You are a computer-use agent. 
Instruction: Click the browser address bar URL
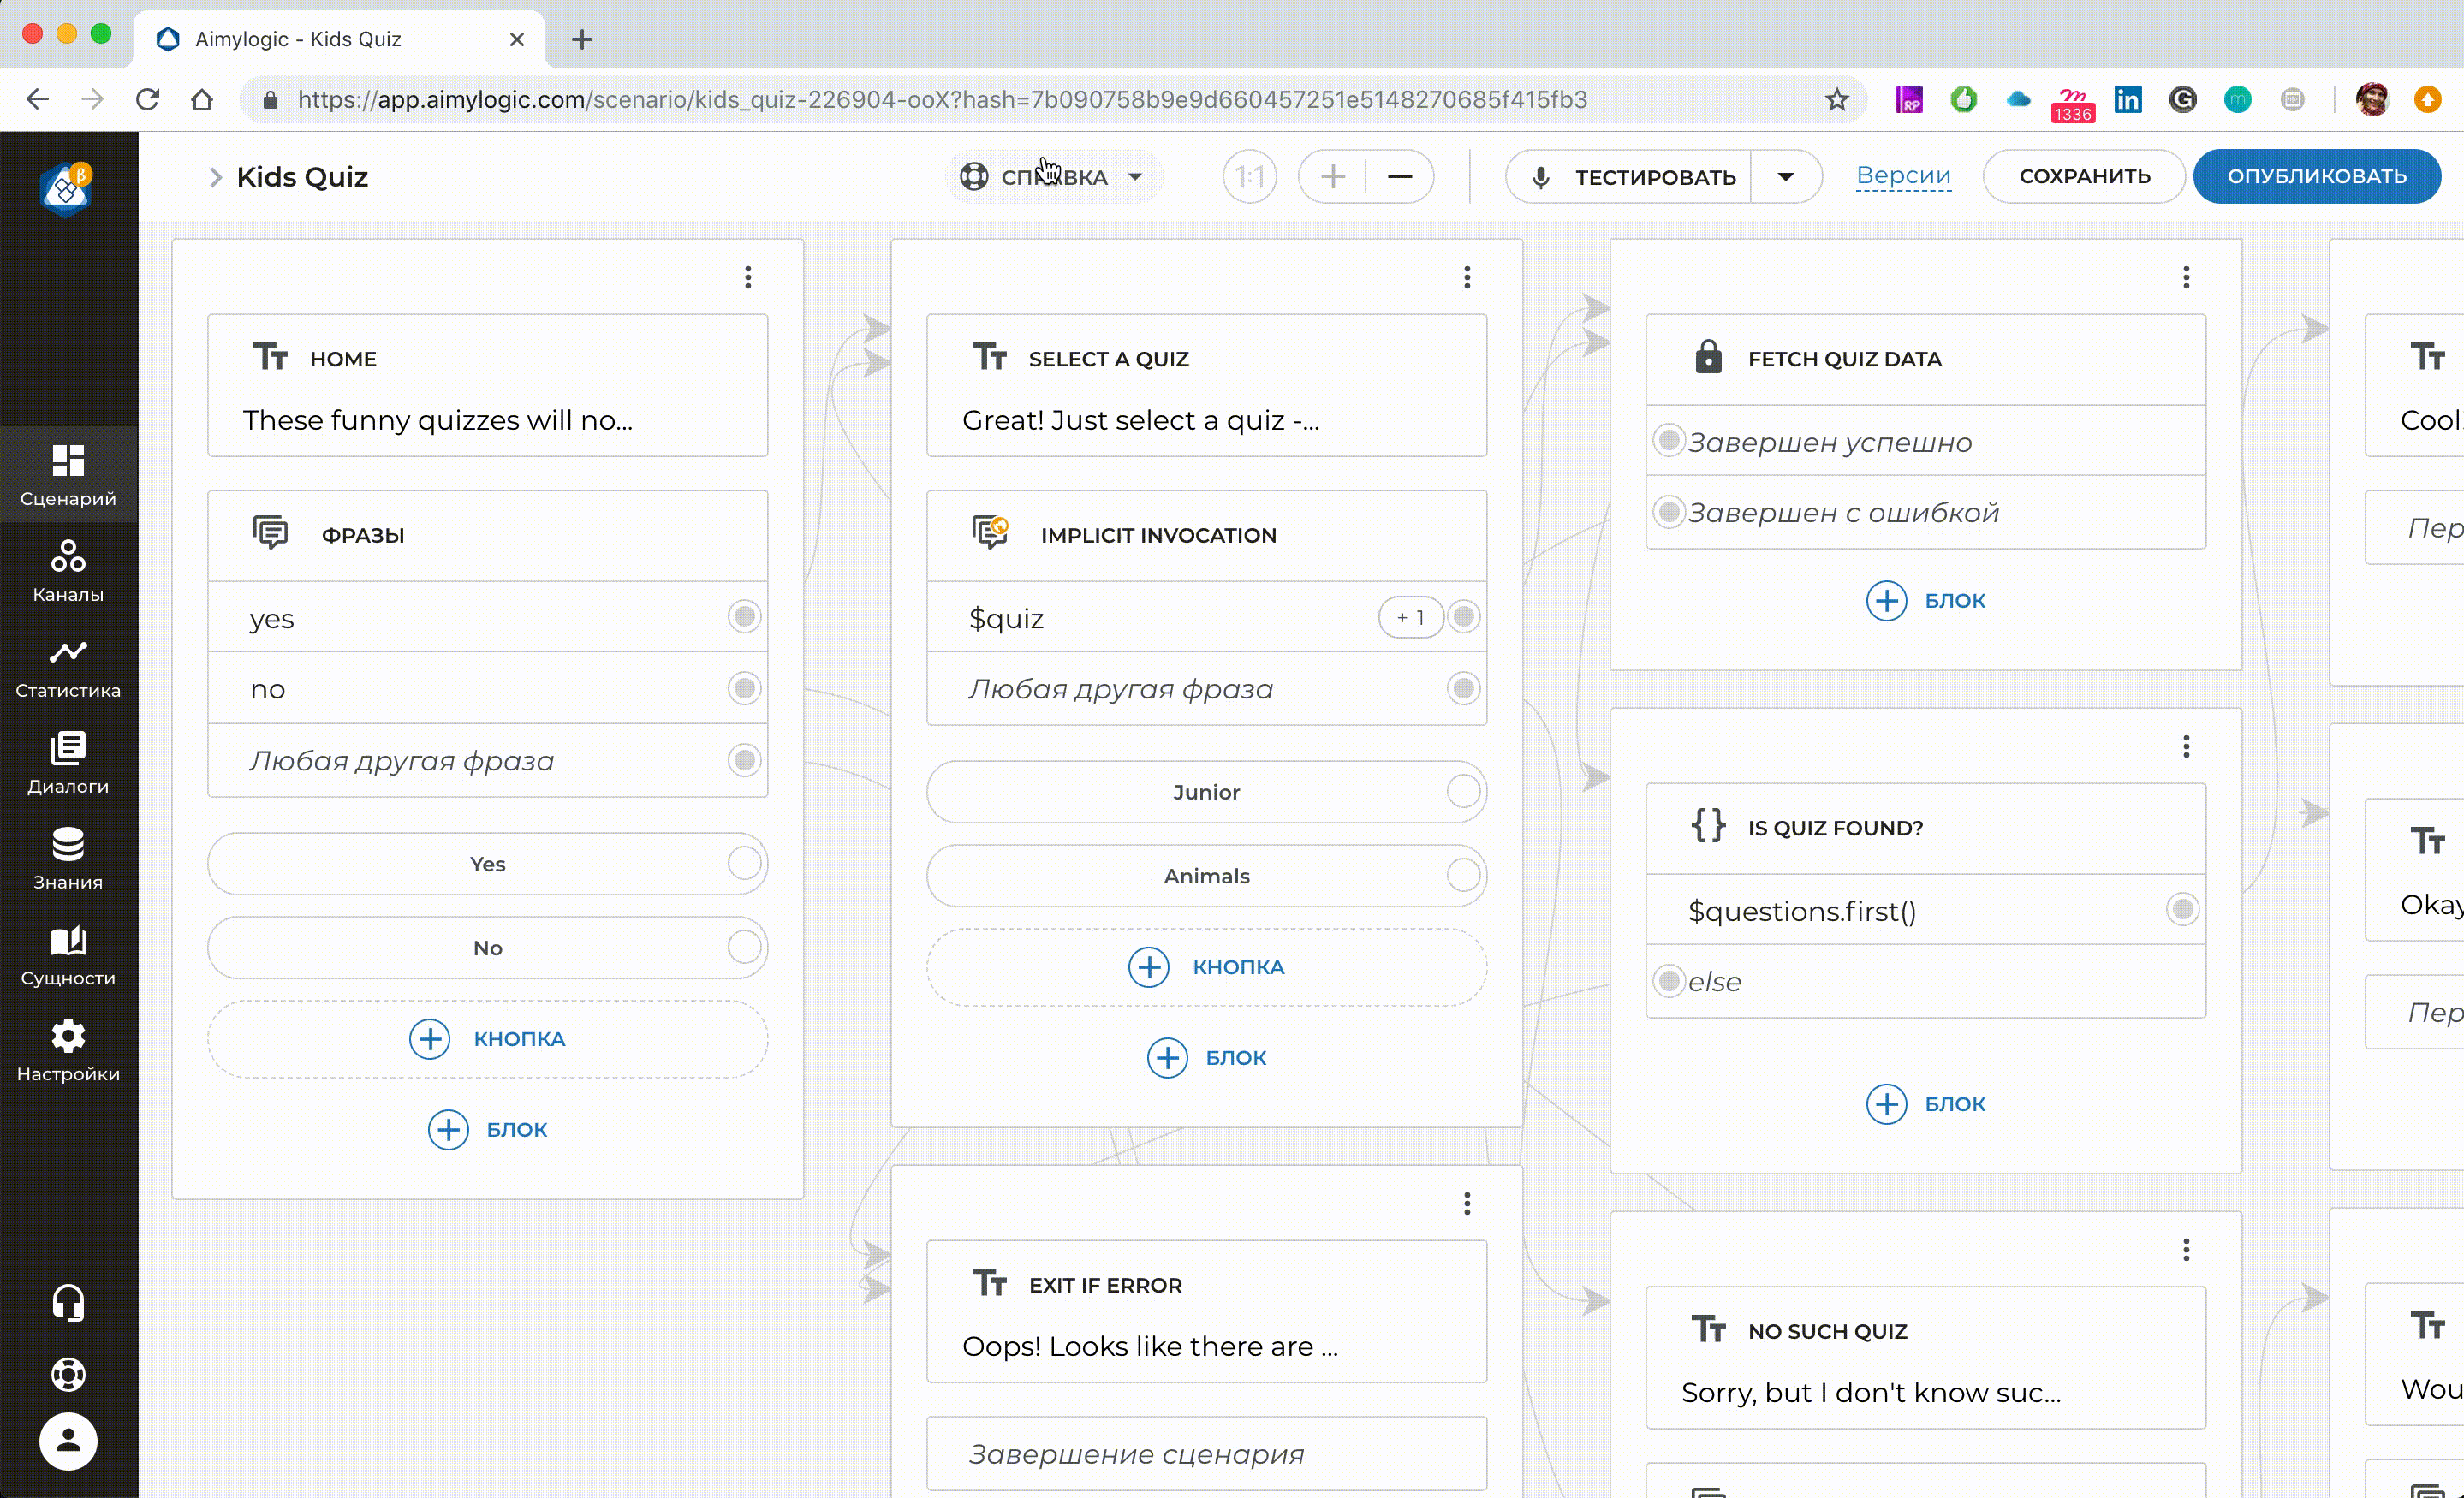[x=940, y=99]
